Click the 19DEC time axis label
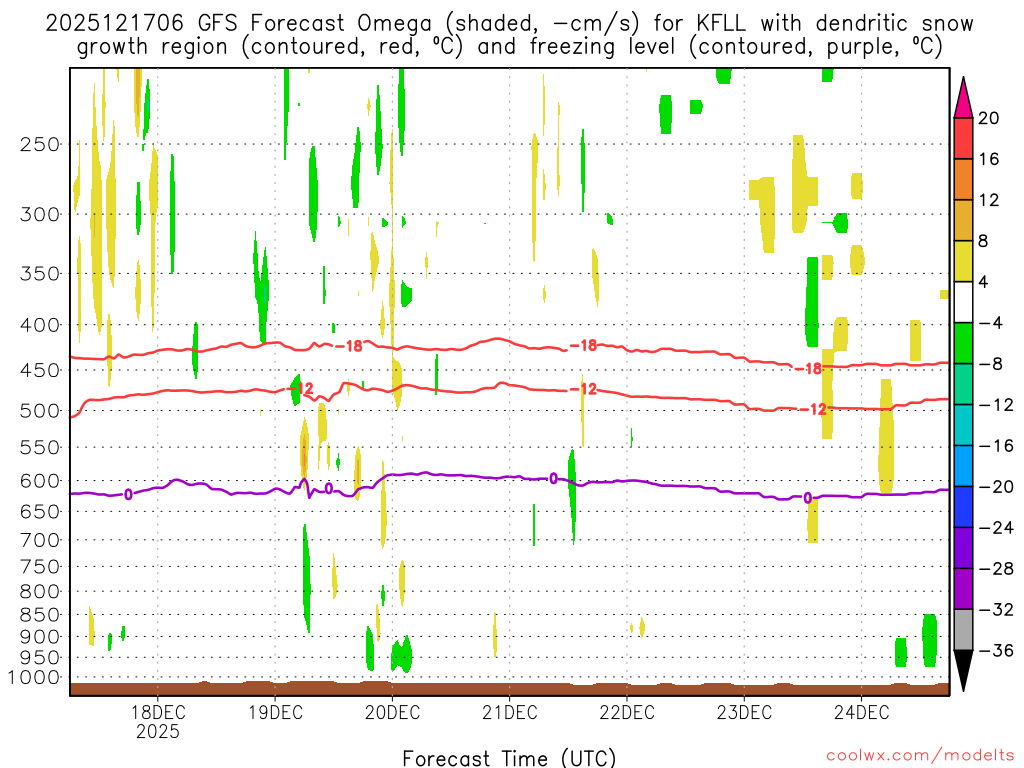The width and height of the screenshot is (1024, 768). pyautogui.click(x=275, y=712)
